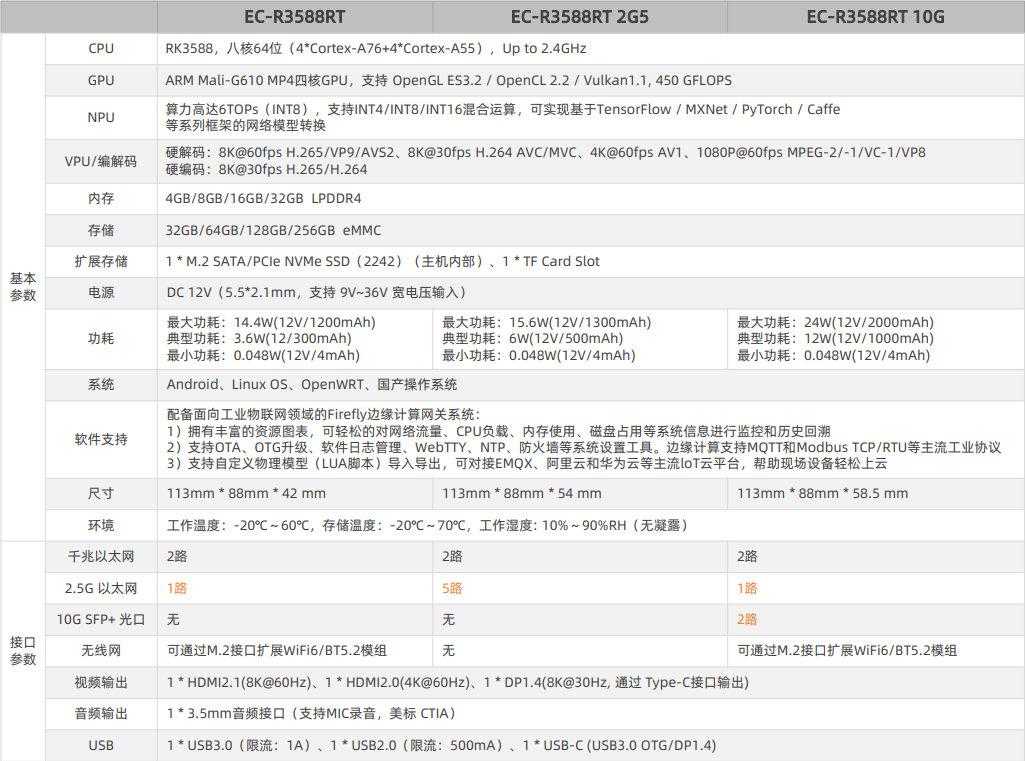Select the 扩展存储 row label
The width and height of the screenshot is (1025, 761).
click(100, 261)
